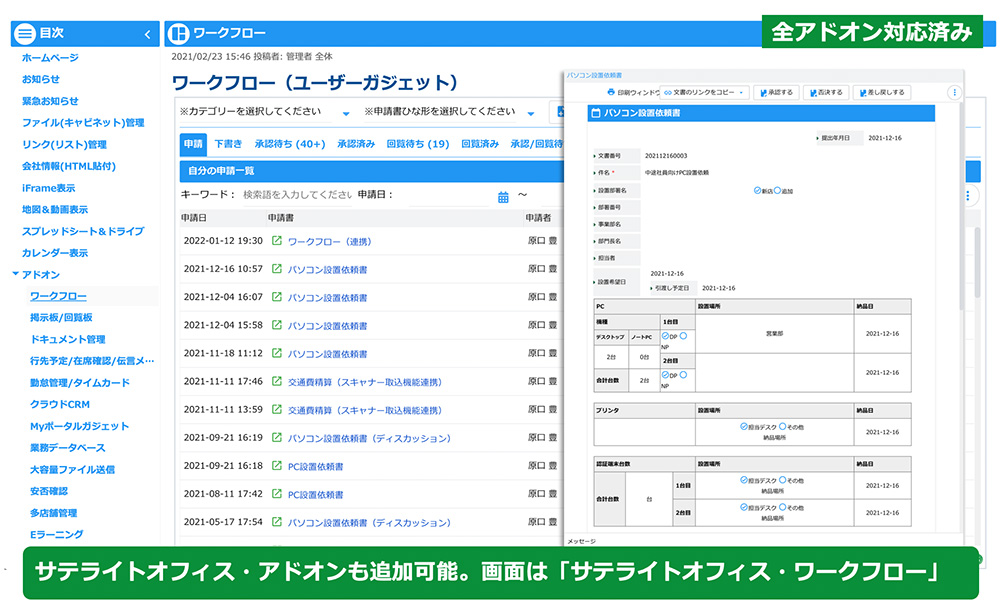Select Eラーニング in the sidebar
The height and width of the screenshot is (608, 1000).
pyautogui.click(x=57, y=534)
